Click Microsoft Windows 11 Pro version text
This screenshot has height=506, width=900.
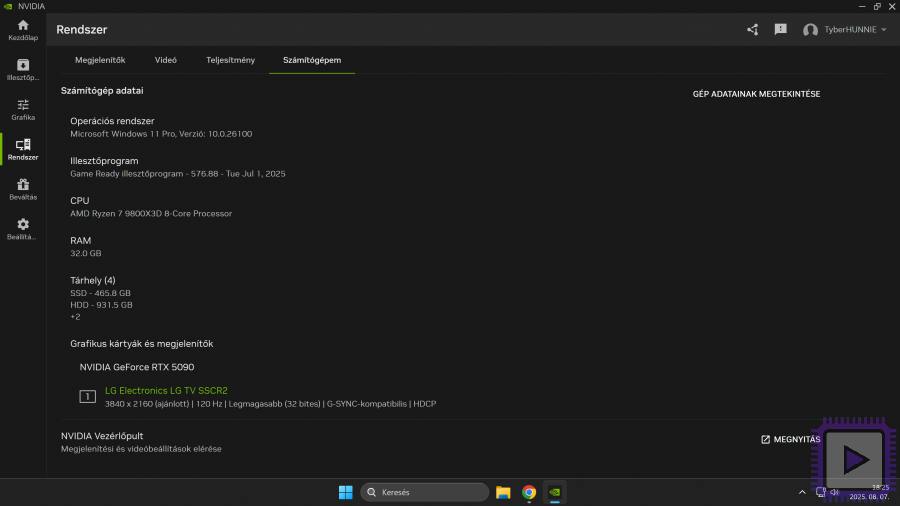(x=161, y=134)
